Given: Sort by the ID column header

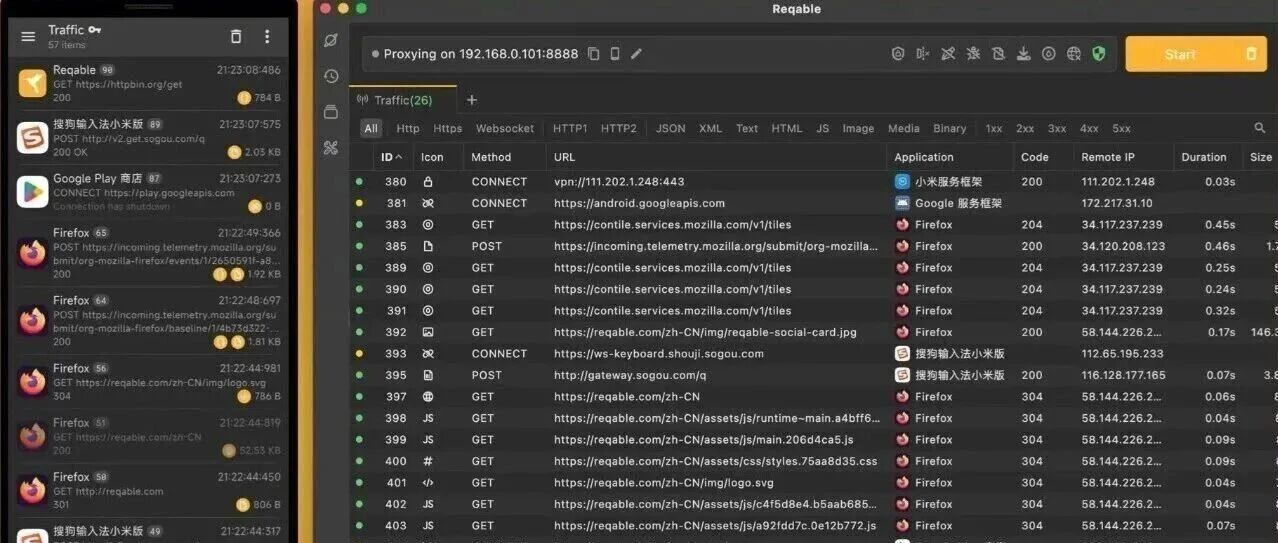Looking at the screenshot, I should click(x=392, y=157).
